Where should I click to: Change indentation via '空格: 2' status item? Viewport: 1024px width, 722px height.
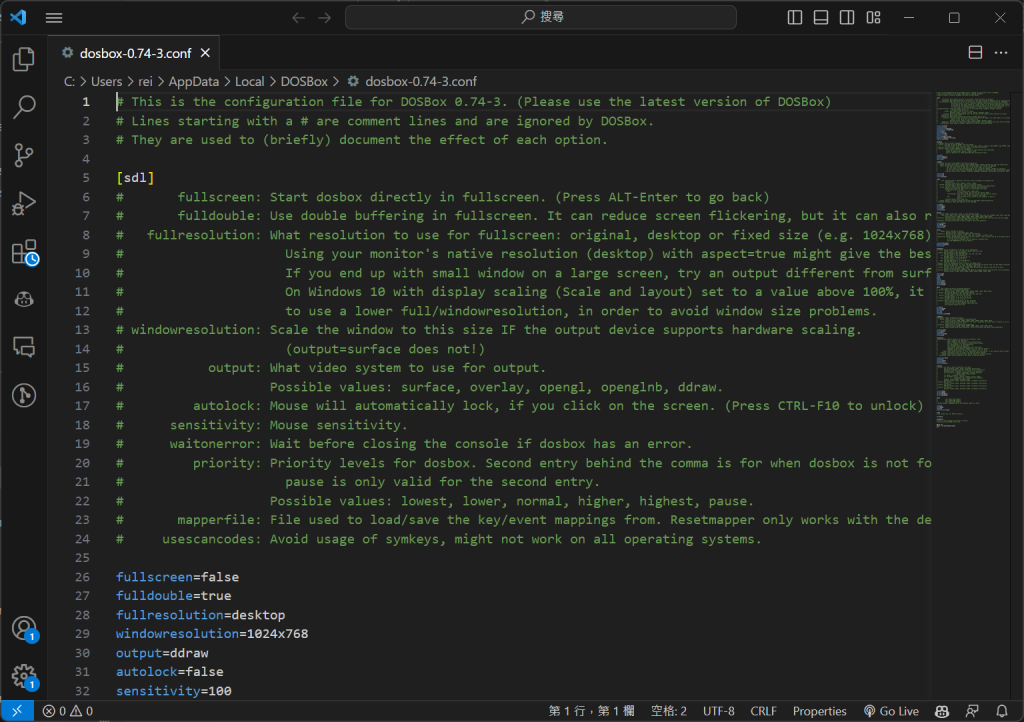[669, 711]
